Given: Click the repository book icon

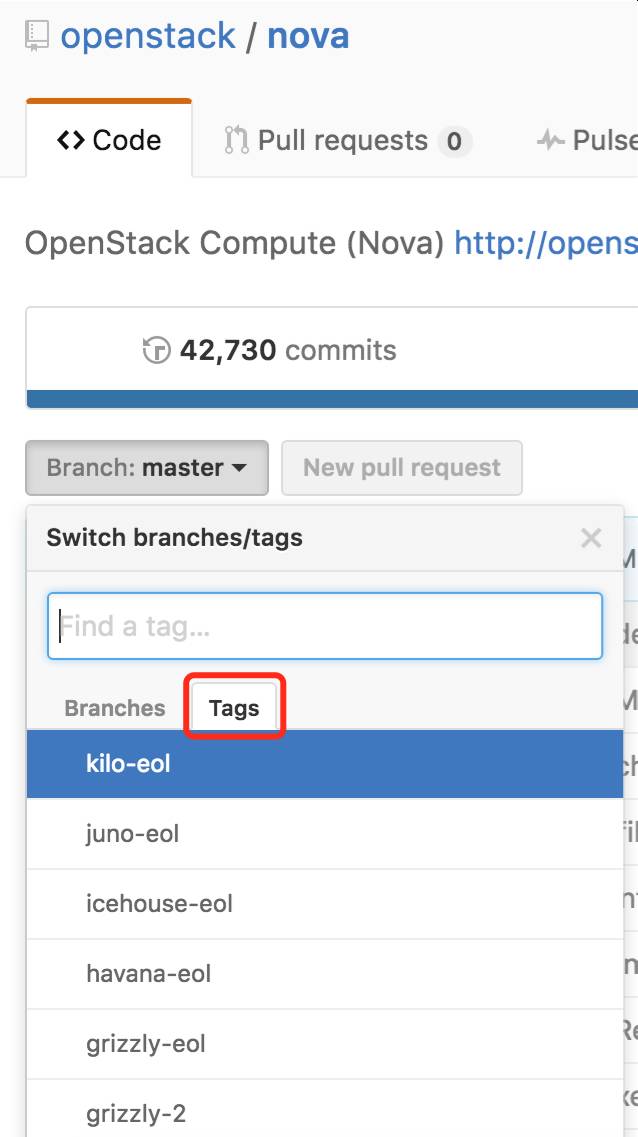Looking at the screenshot, I should pyautogui.click(x=36, y=36).
